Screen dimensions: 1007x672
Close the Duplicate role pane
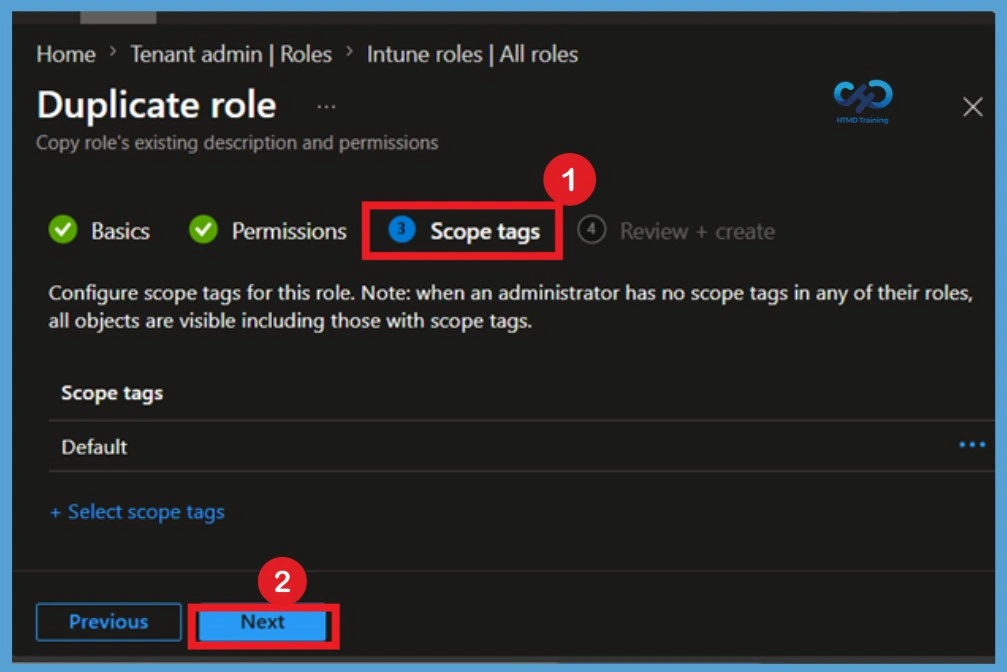pyautogui.click(x=972, y=107)
